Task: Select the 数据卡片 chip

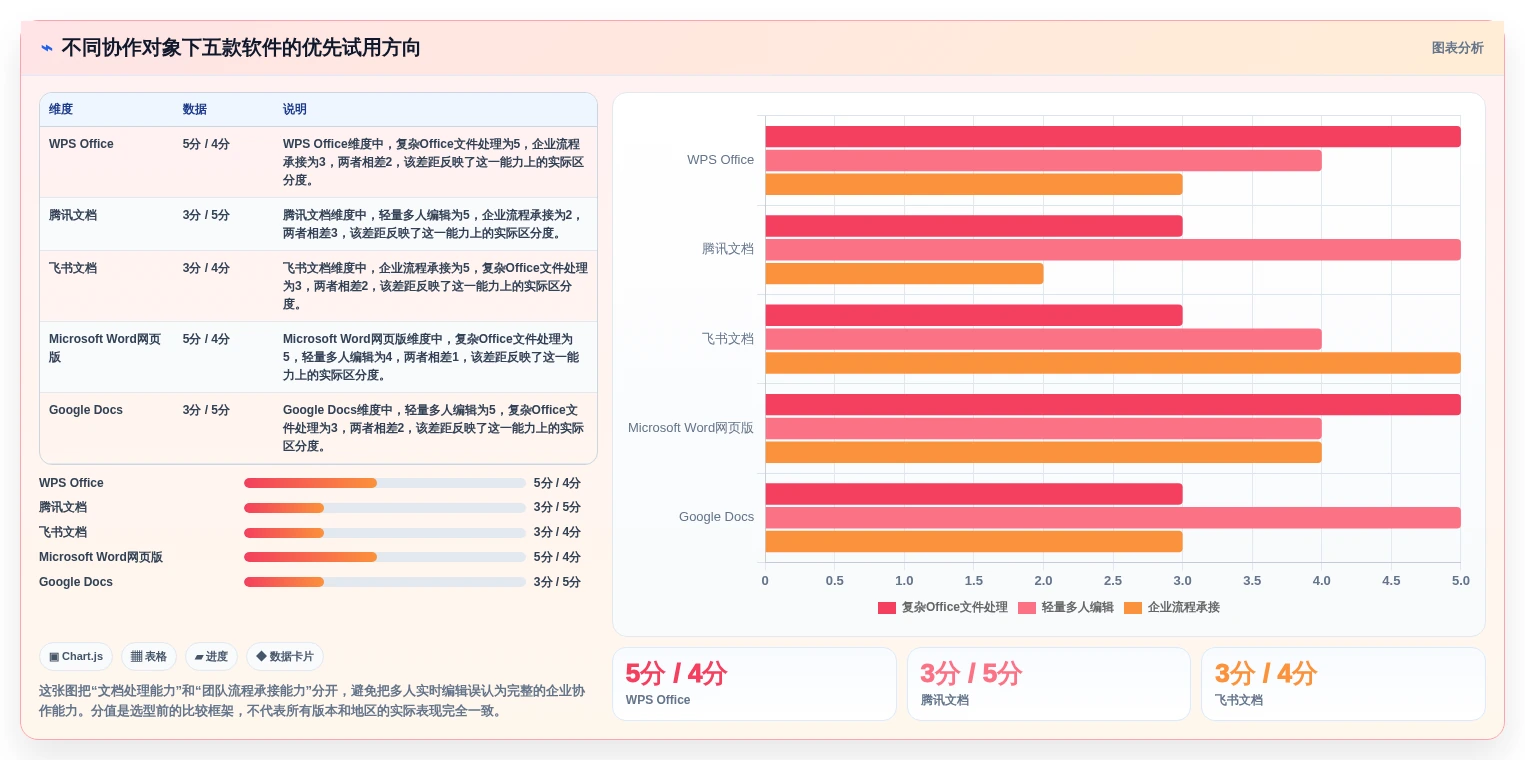Action: [285, 657]
